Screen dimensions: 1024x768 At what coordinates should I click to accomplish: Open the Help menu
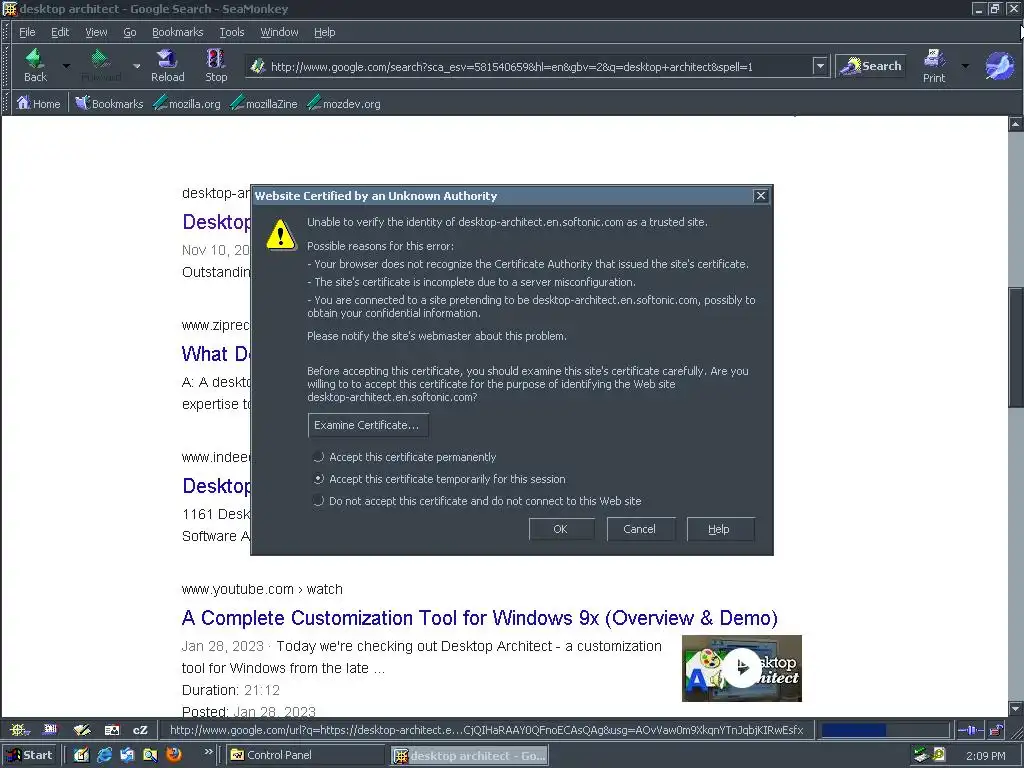325,32
